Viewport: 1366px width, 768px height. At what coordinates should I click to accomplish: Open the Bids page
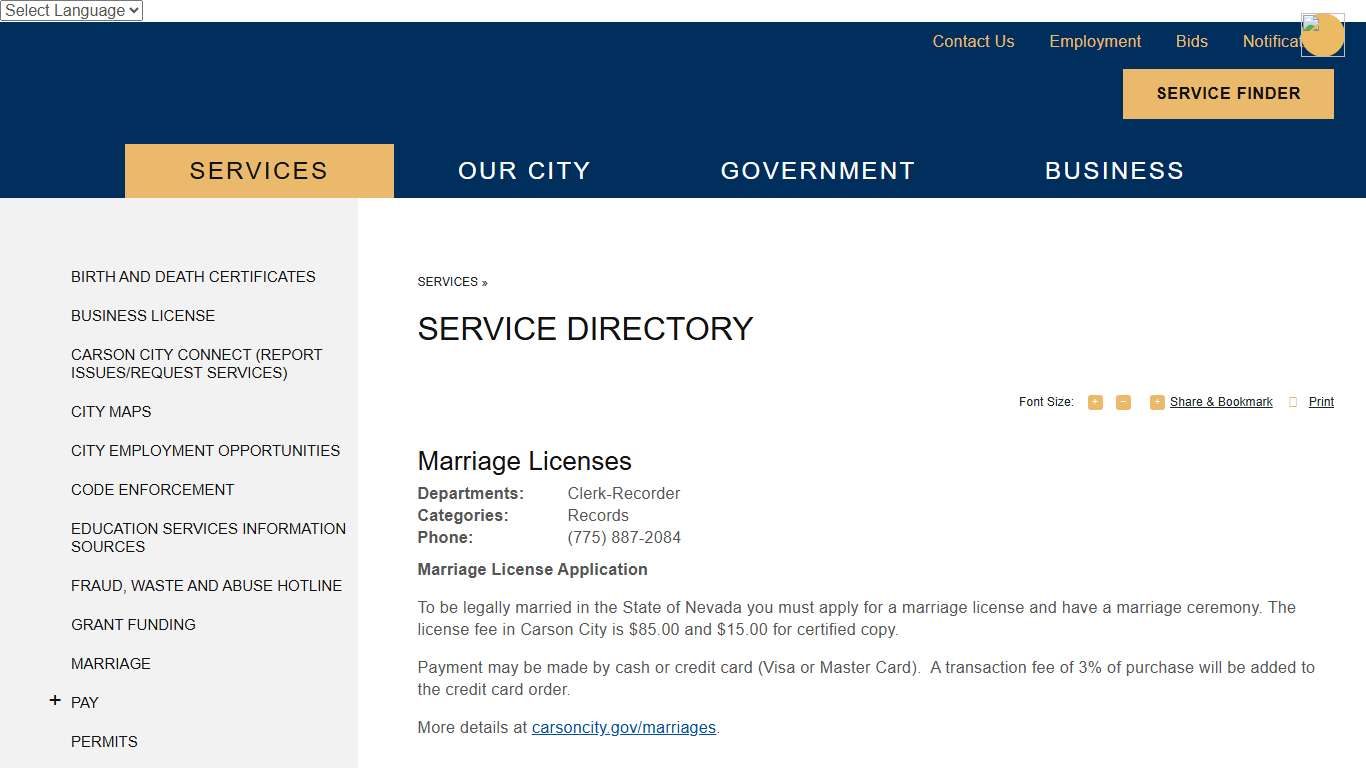coord(1191,41)
